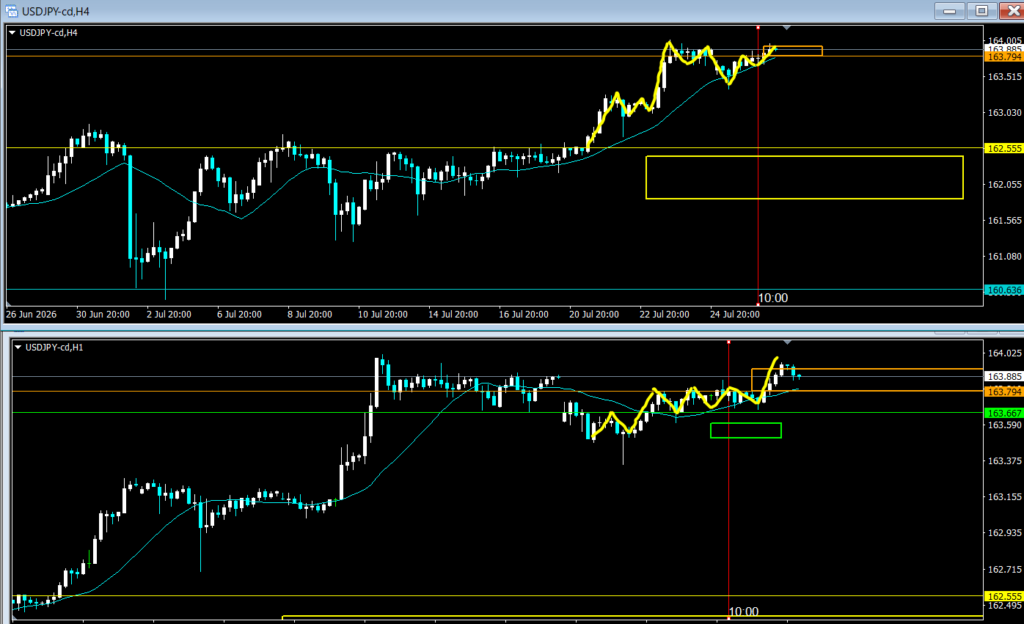Click the 162.715 price scale value on H1

coord(1004,569)
